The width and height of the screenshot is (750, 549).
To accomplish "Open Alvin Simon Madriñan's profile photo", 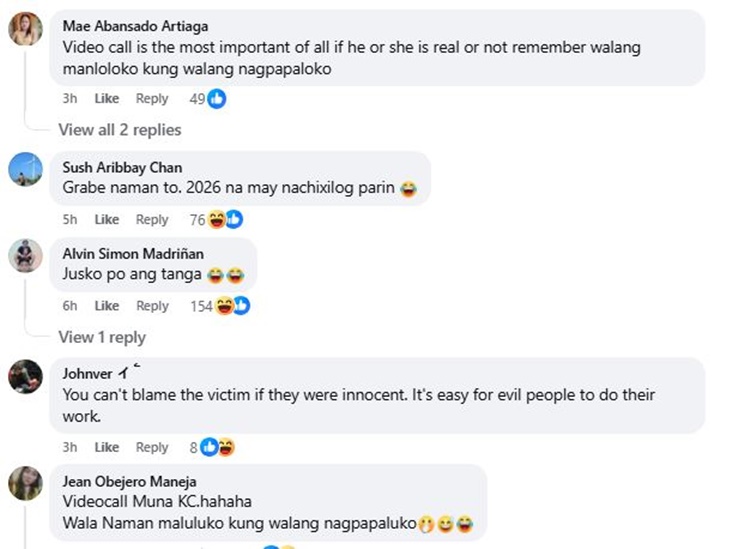I will (x=25, y=256).
